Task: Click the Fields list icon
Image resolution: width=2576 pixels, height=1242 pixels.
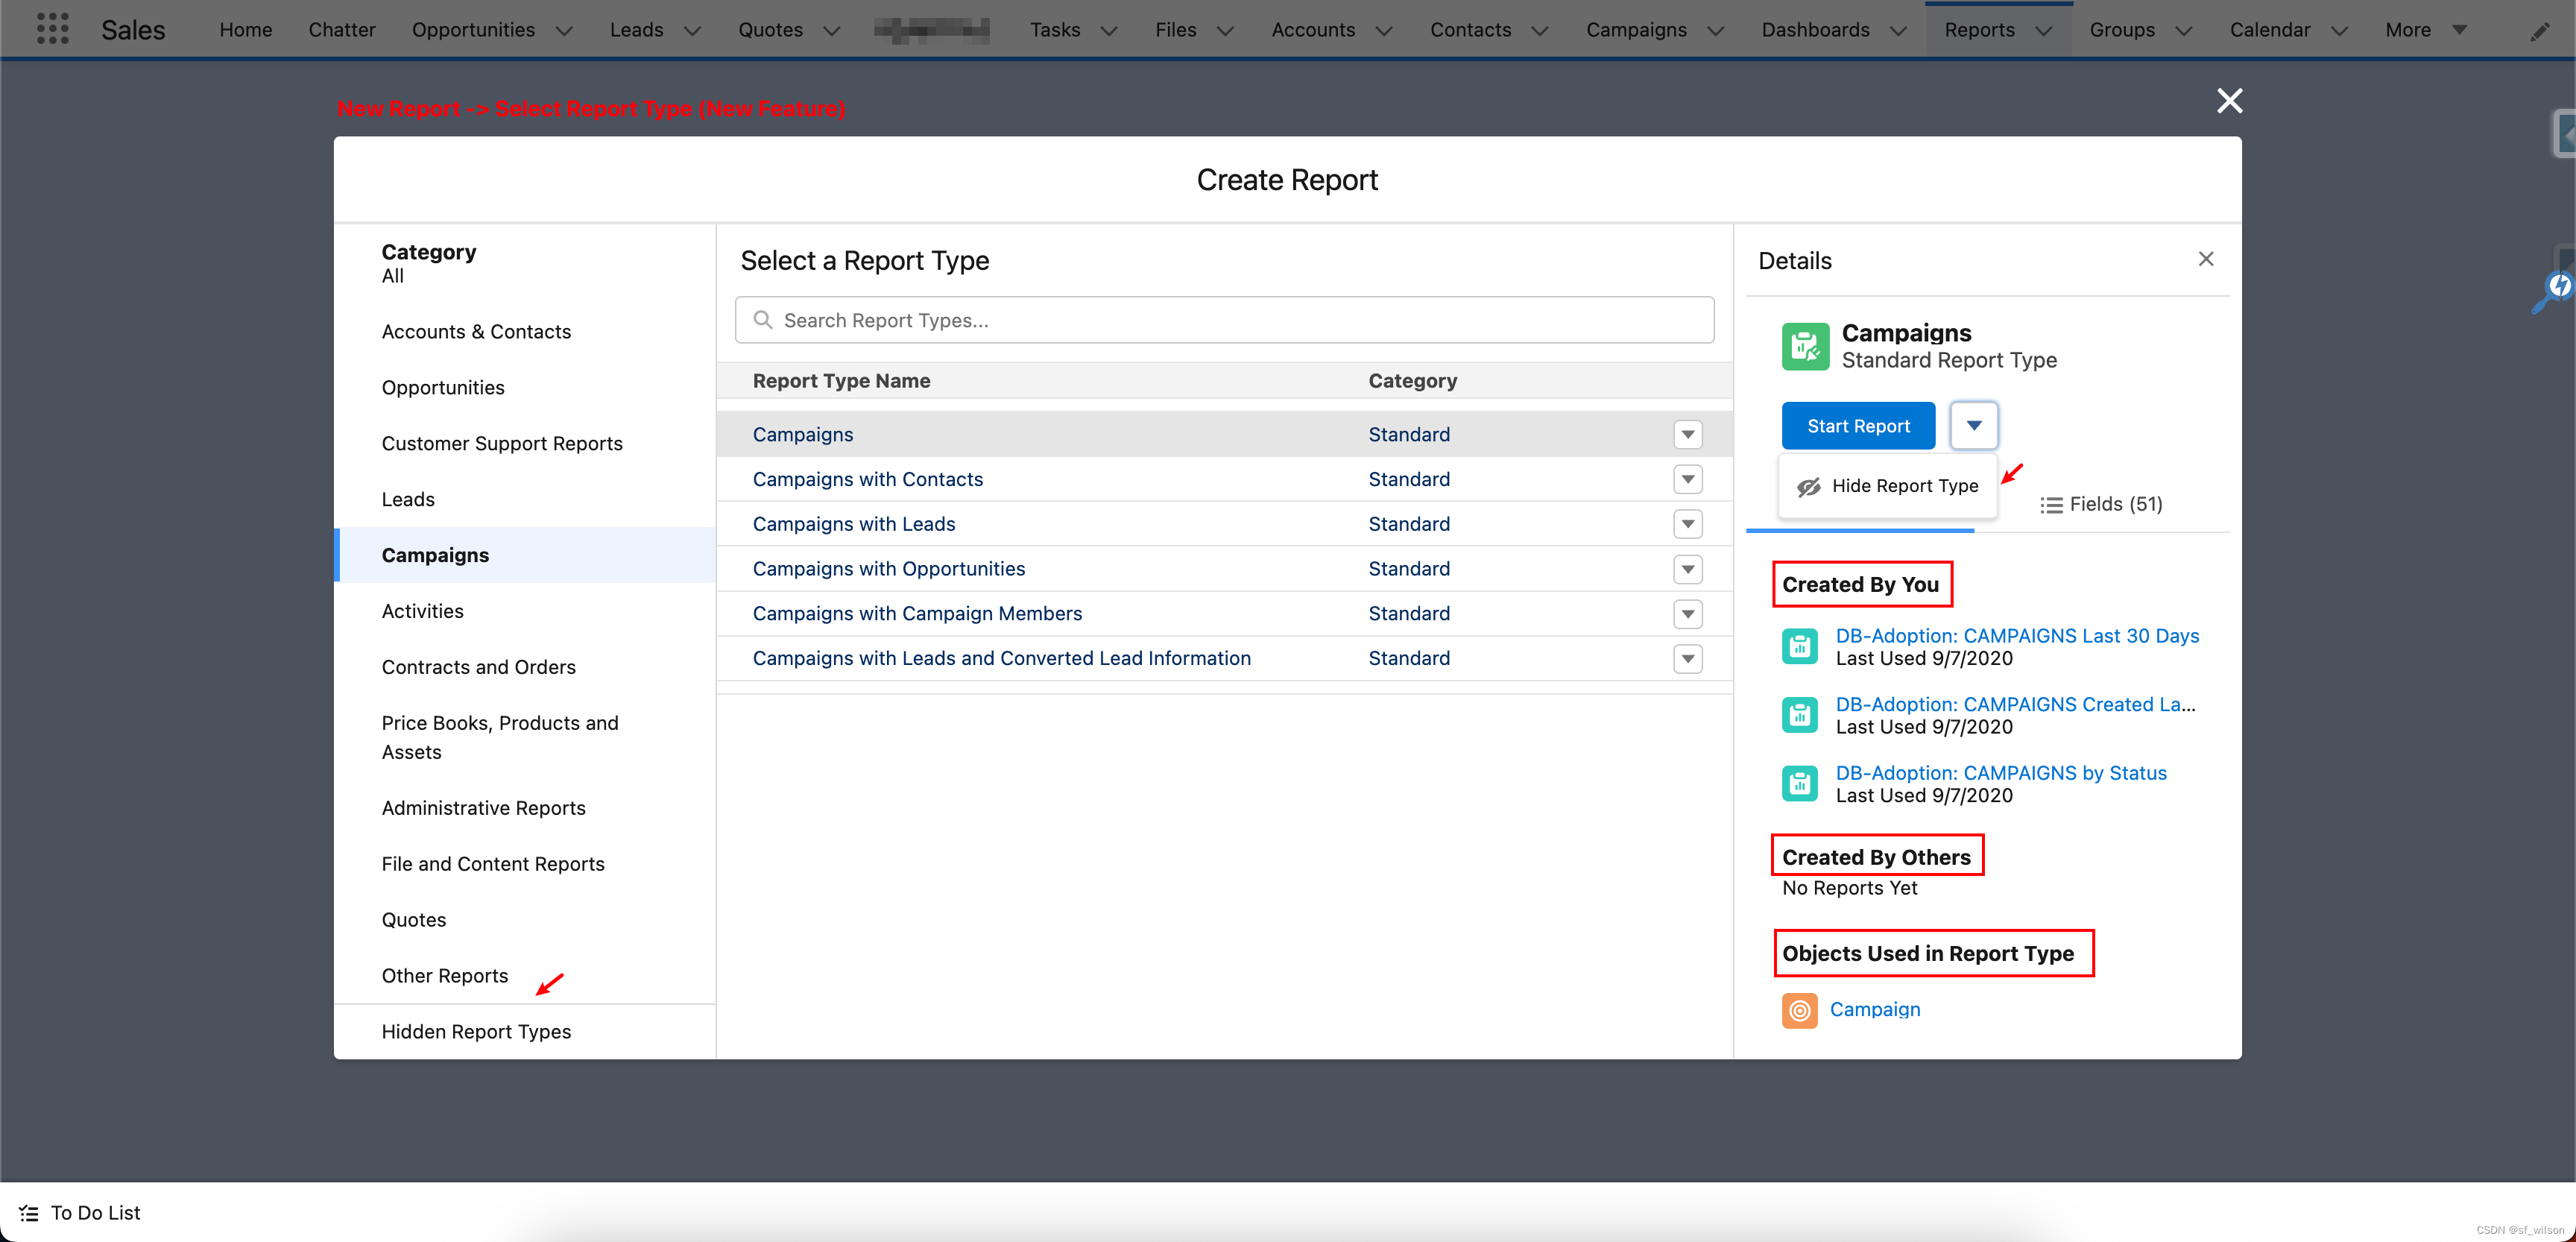Action: pyautogui.click(x=2051, y=505)
